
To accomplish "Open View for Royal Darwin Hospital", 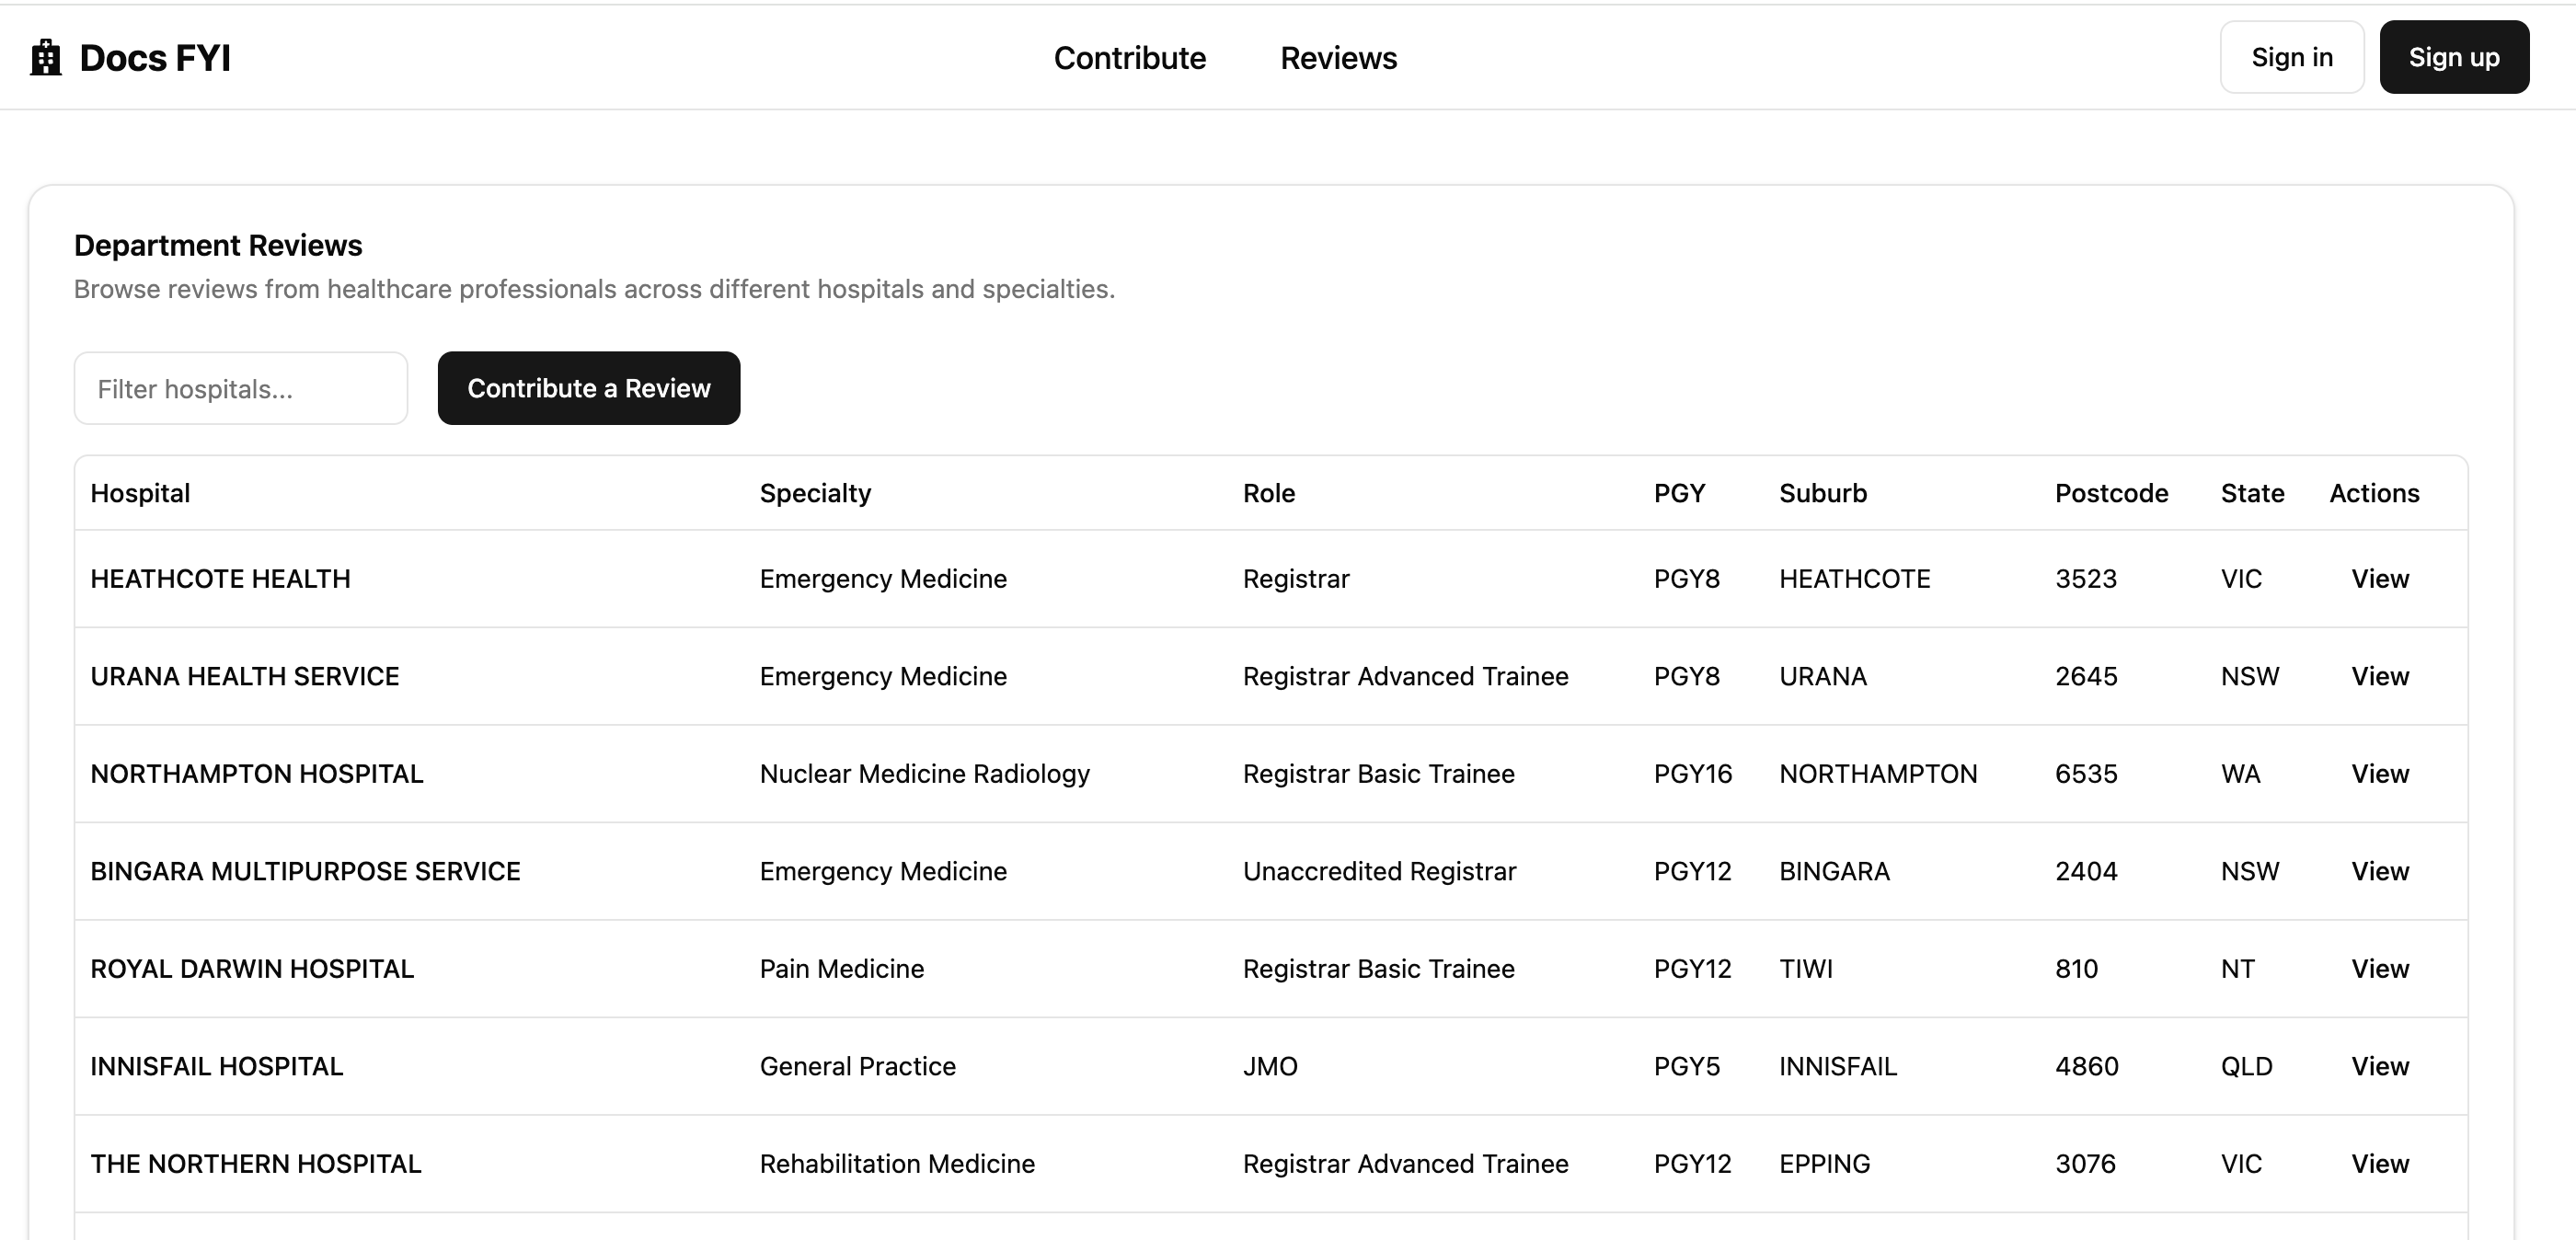I will point(2379,969).
